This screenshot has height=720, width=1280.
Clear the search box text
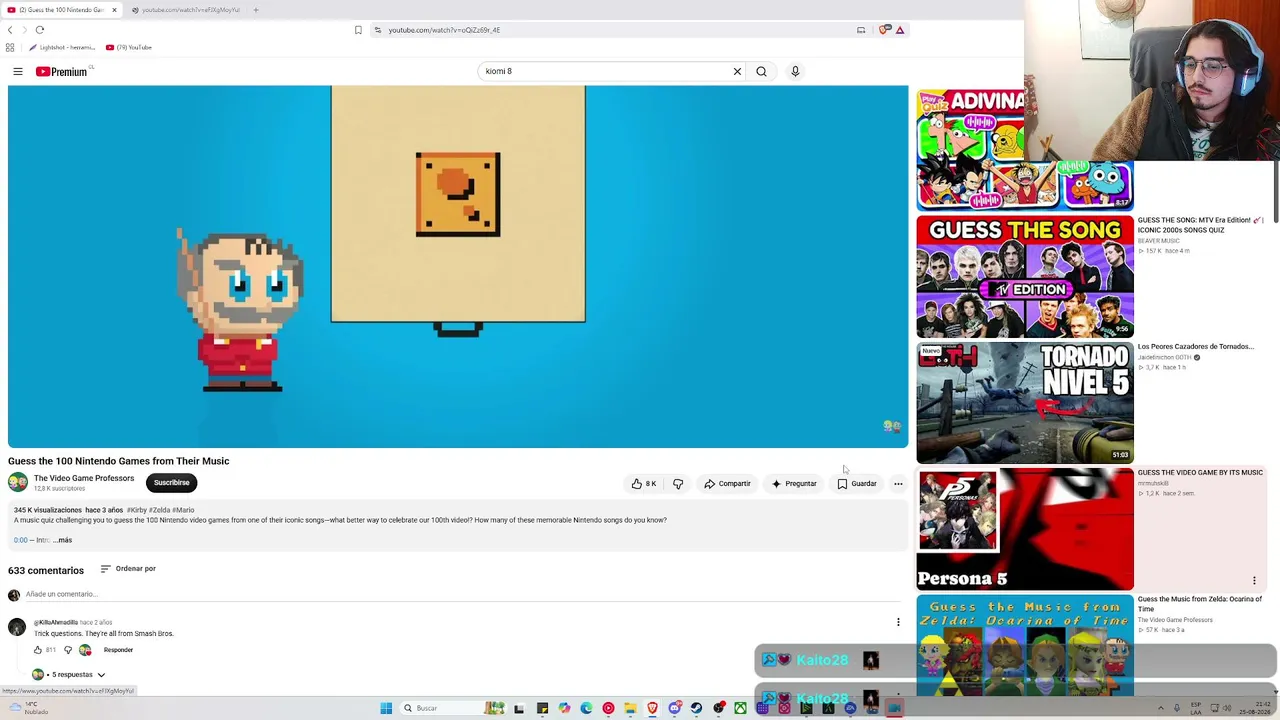pyautogui.click(x=737, y=71)
